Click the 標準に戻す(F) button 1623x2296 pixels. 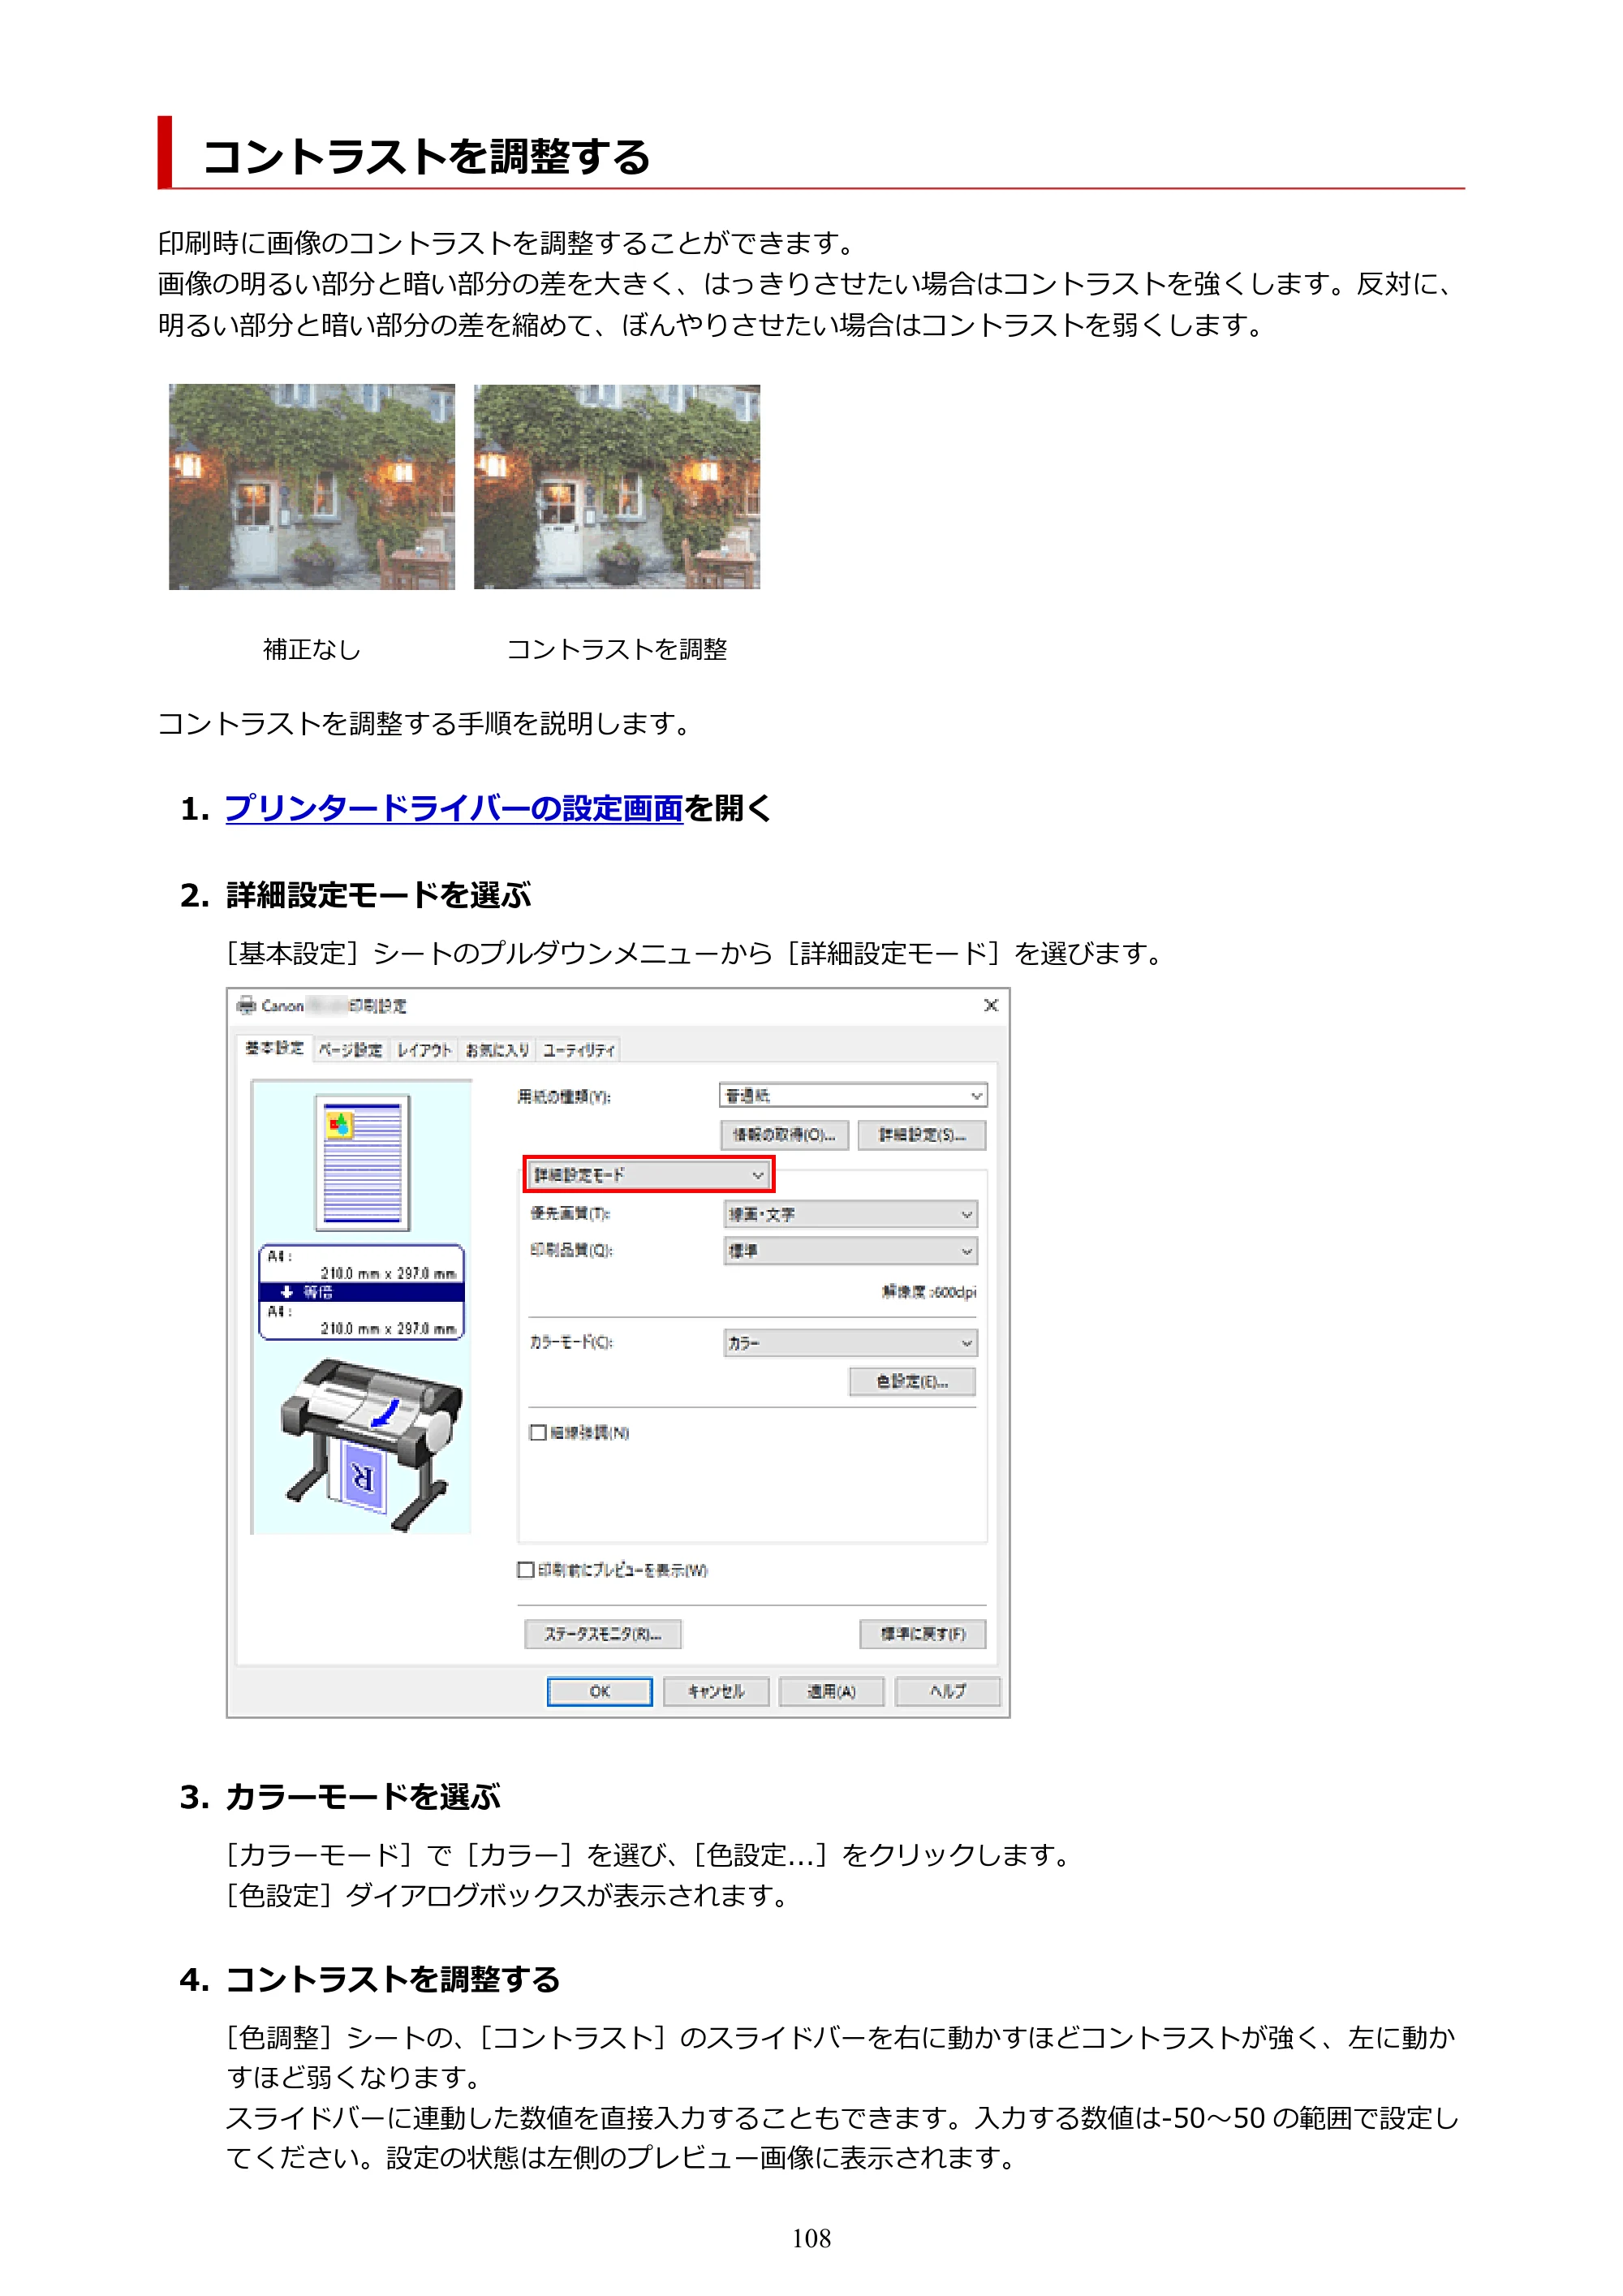tap(923, 1634)
